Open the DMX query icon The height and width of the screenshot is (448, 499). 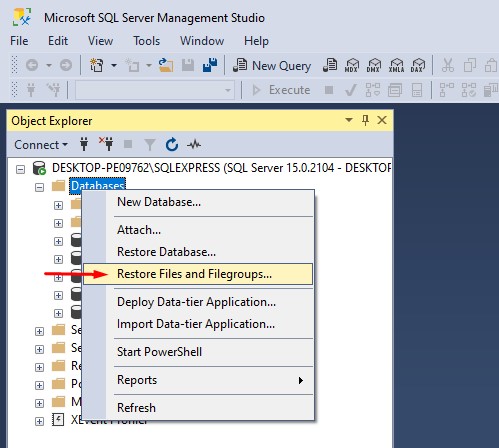click(373, 65)
